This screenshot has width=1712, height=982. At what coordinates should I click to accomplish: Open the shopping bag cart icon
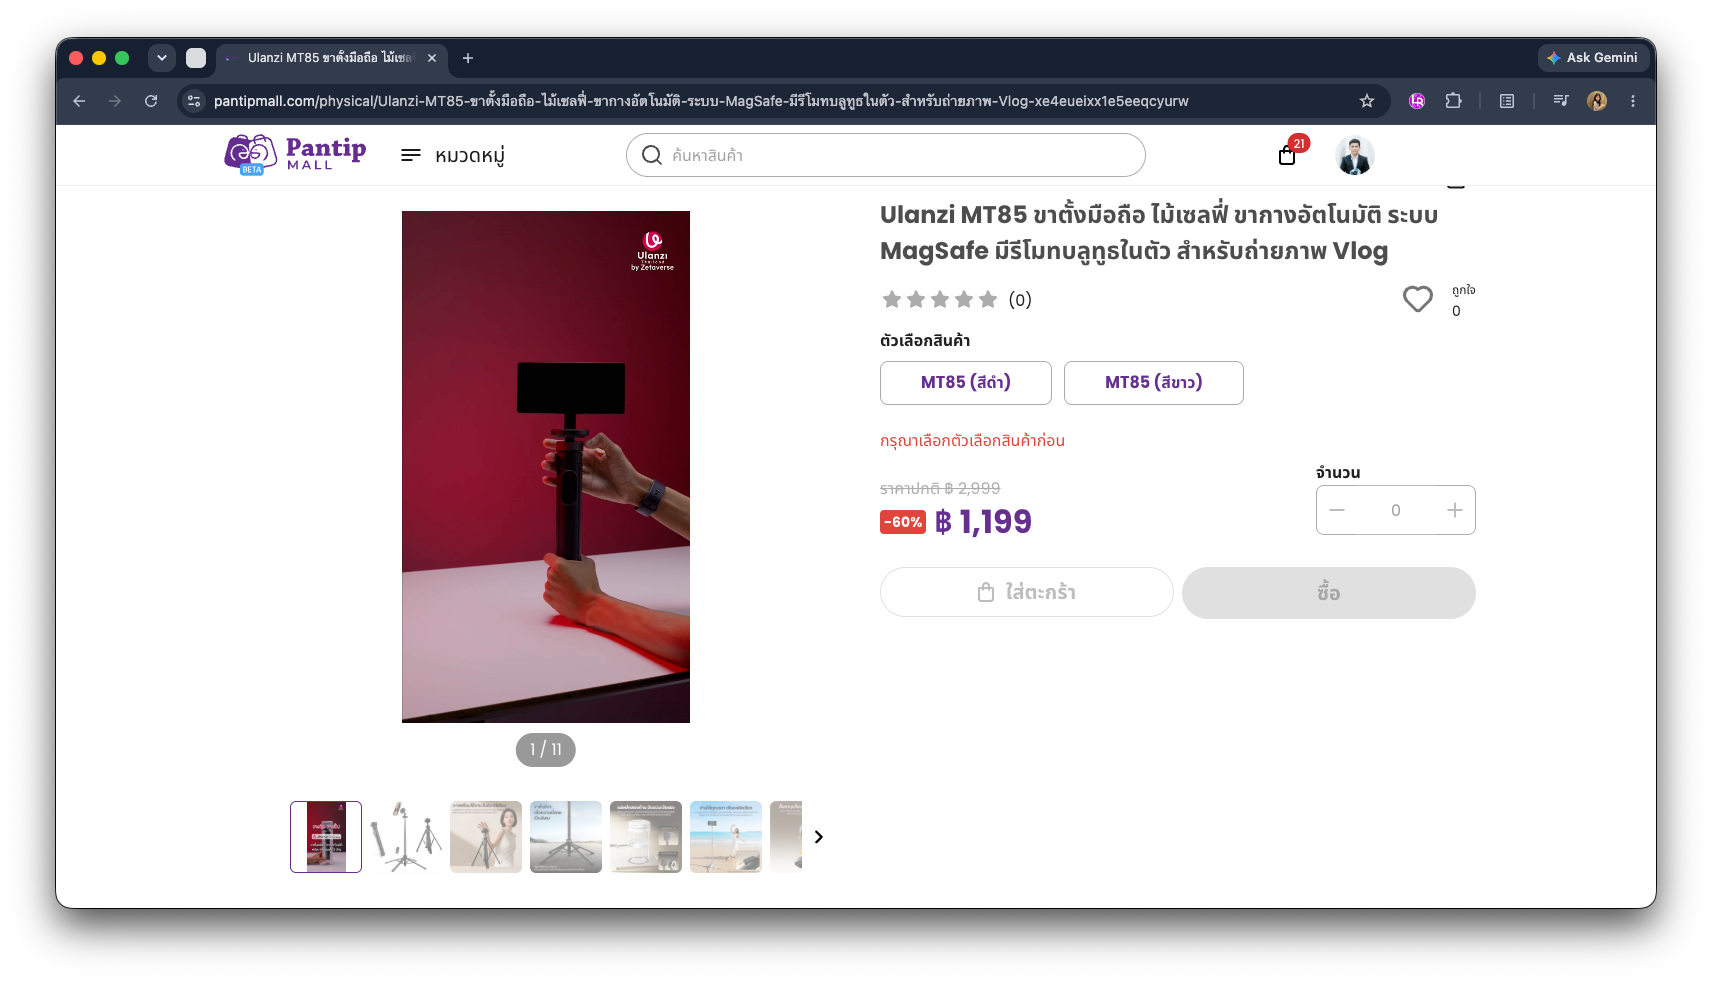[1288, 155]
